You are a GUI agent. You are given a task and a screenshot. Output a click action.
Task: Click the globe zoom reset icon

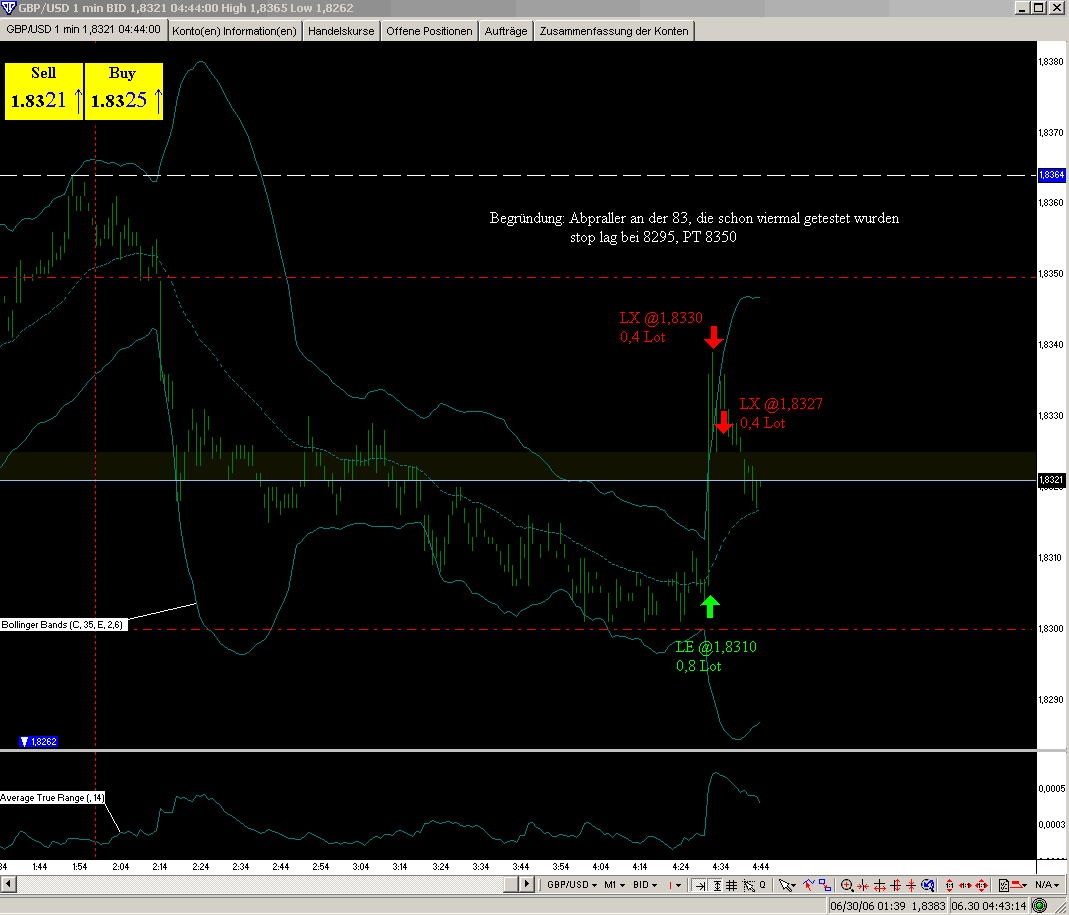pos(929,885)
